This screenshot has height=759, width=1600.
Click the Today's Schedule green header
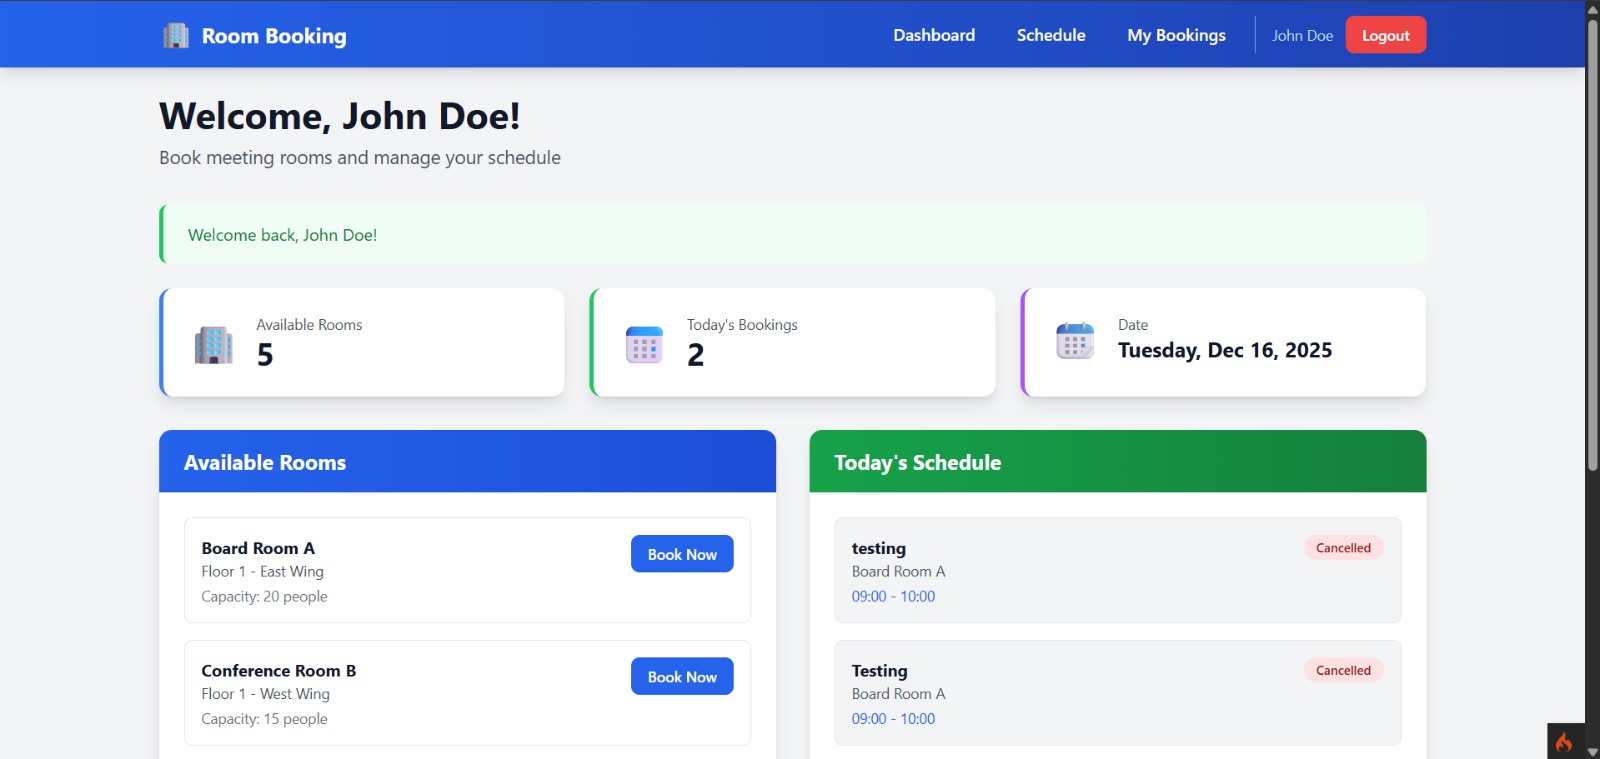[x=1117, y=462]
